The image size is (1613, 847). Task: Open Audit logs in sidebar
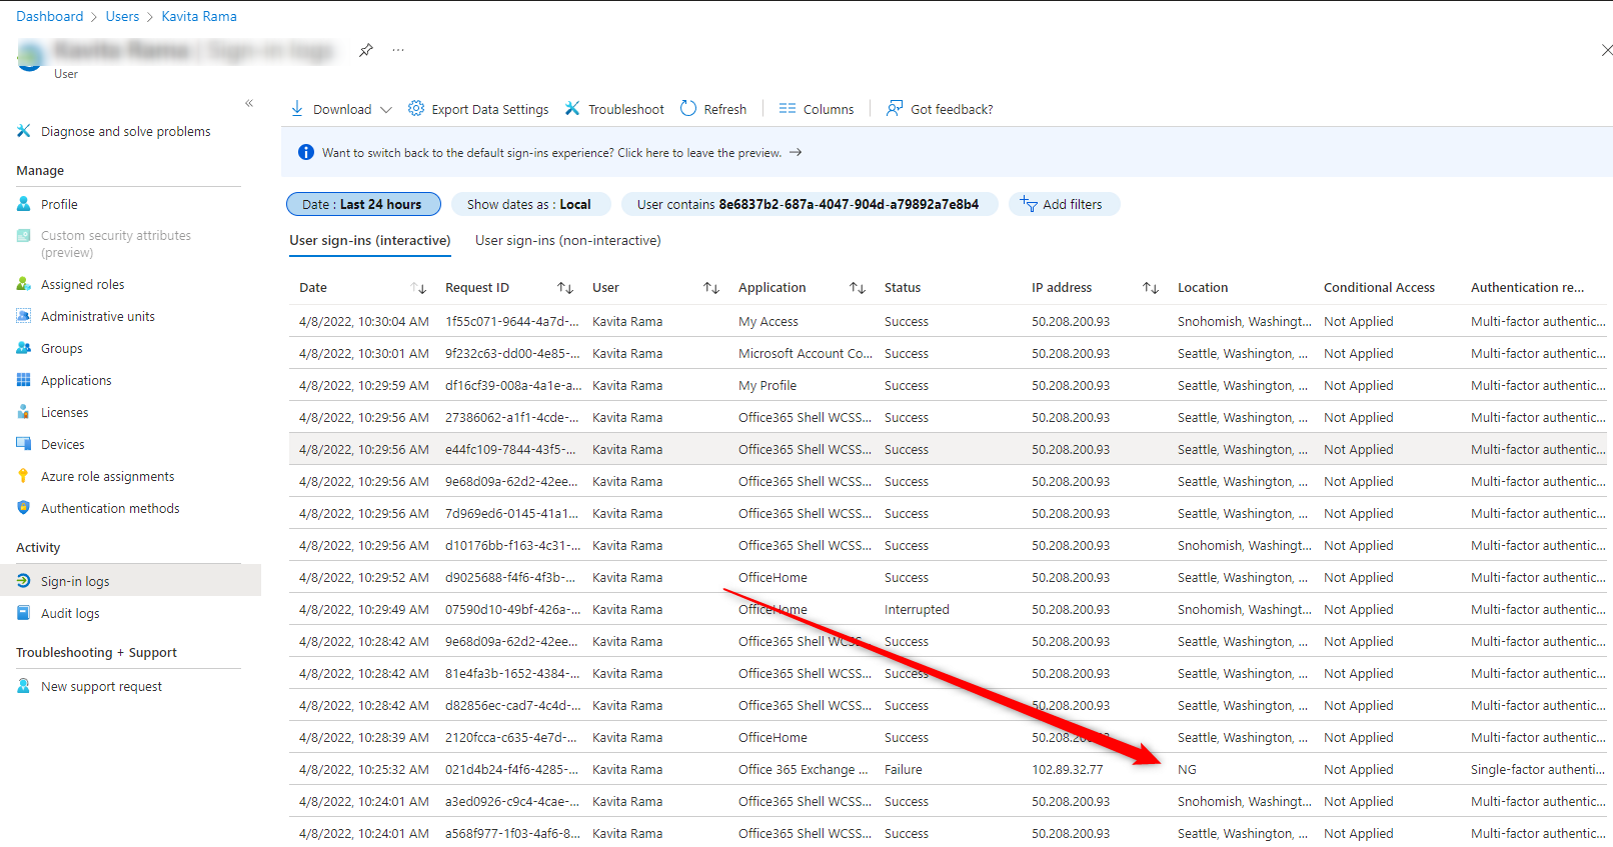click(70, 613)
